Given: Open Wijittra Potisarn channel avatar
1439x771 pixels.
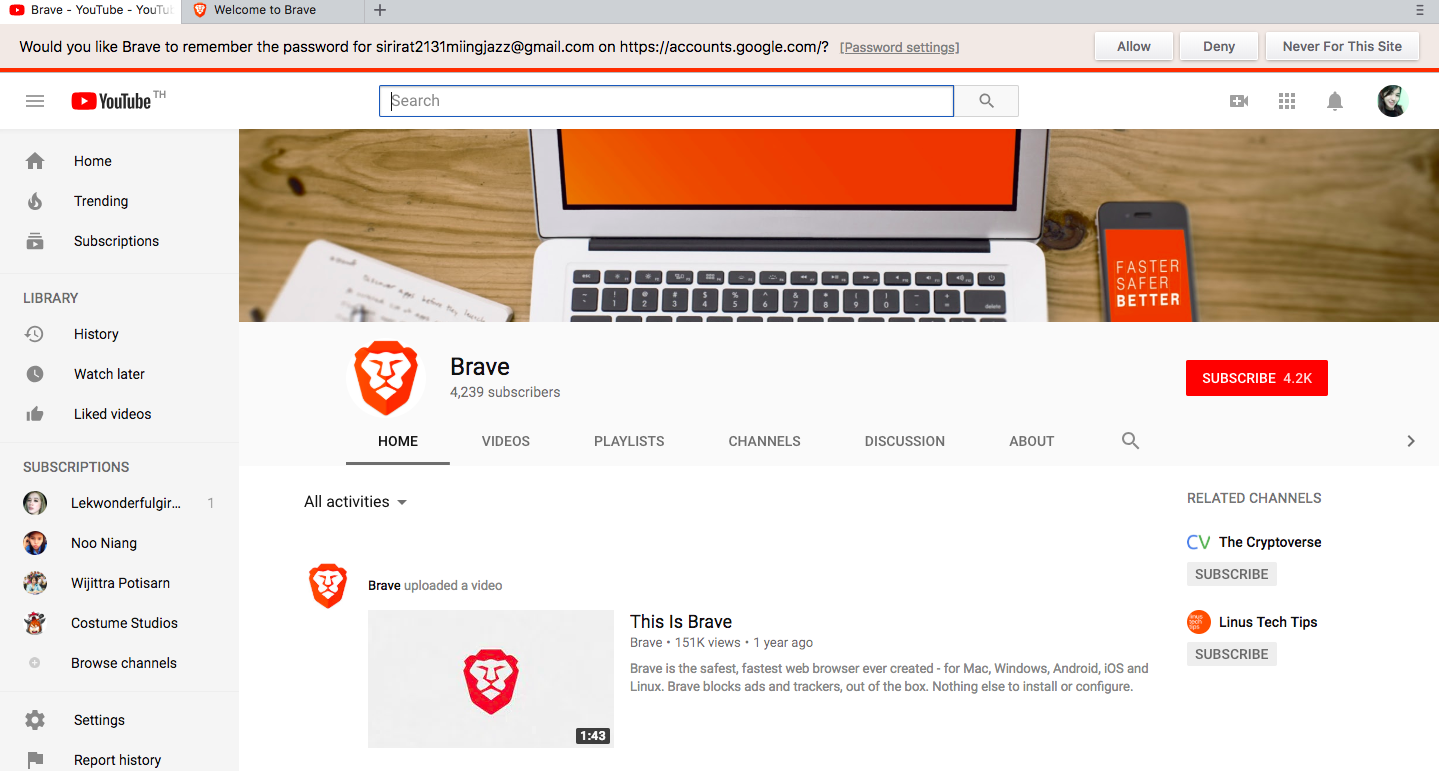Looking at the screenshot, I should click(35, 583).
